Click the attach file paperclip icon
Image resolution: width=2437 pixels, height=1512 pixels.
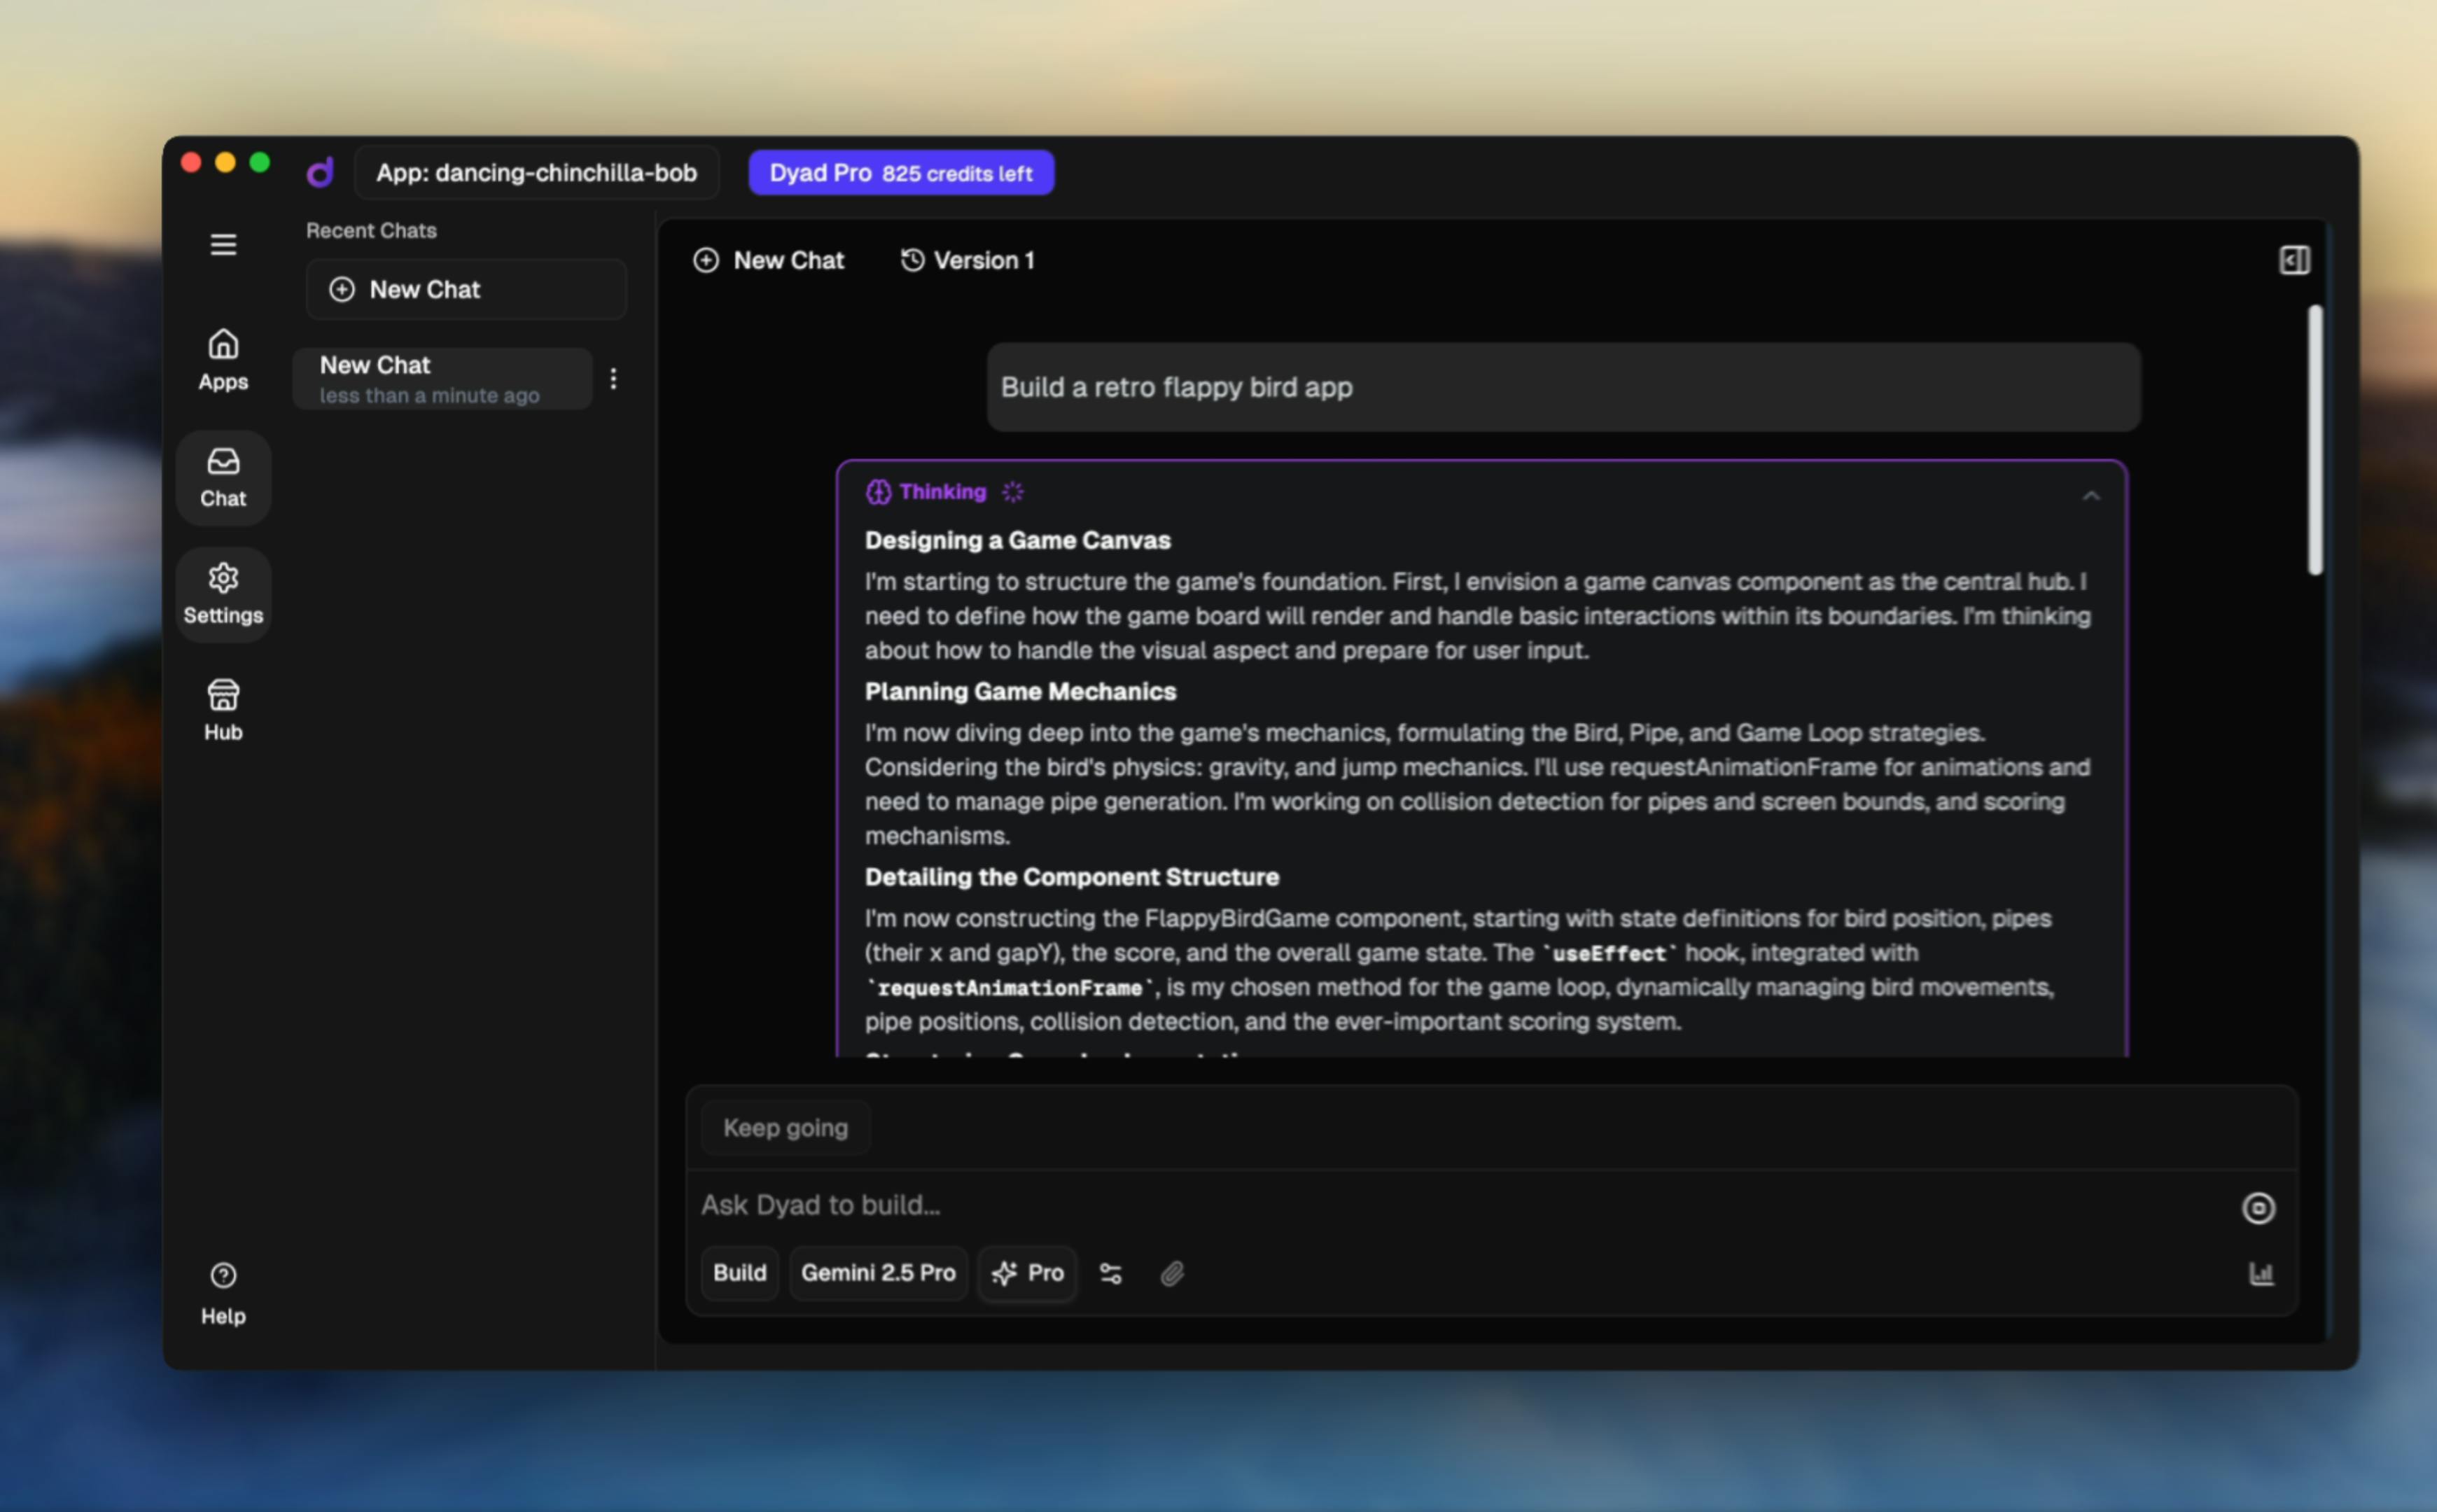click(x=1172, y=1273)
